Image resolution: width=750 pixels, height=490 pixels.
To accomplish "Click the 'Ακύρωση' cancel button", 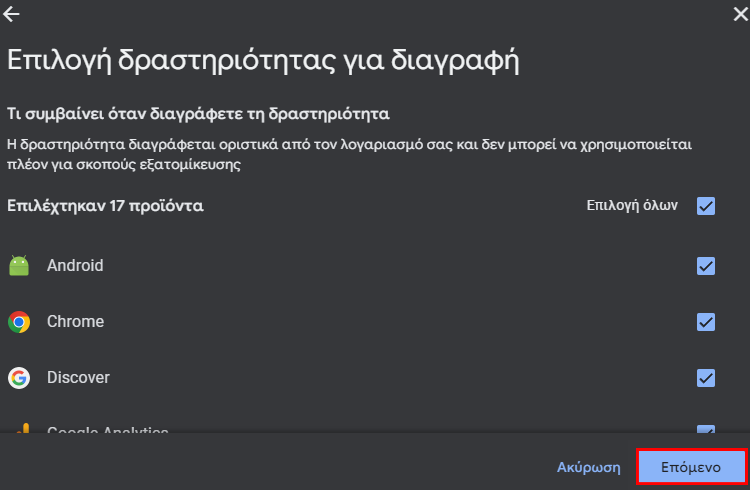I will click(589, 467).
